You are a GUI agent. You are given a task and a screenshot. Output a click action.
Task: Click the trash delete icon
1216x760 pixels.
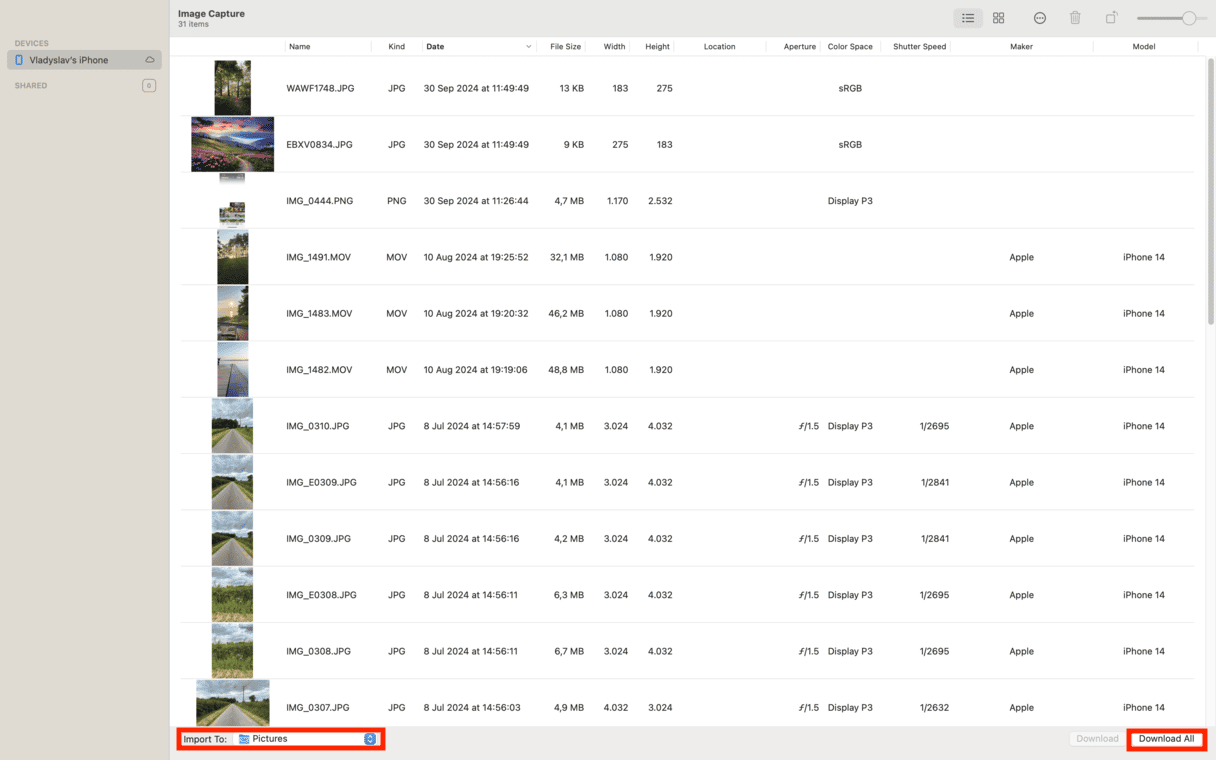1075,18
